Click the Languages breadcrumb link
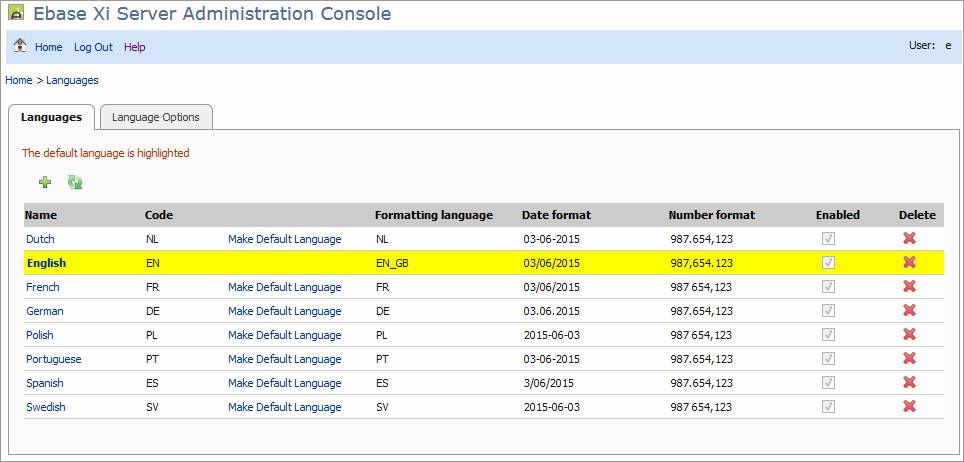 click(73, 80)
